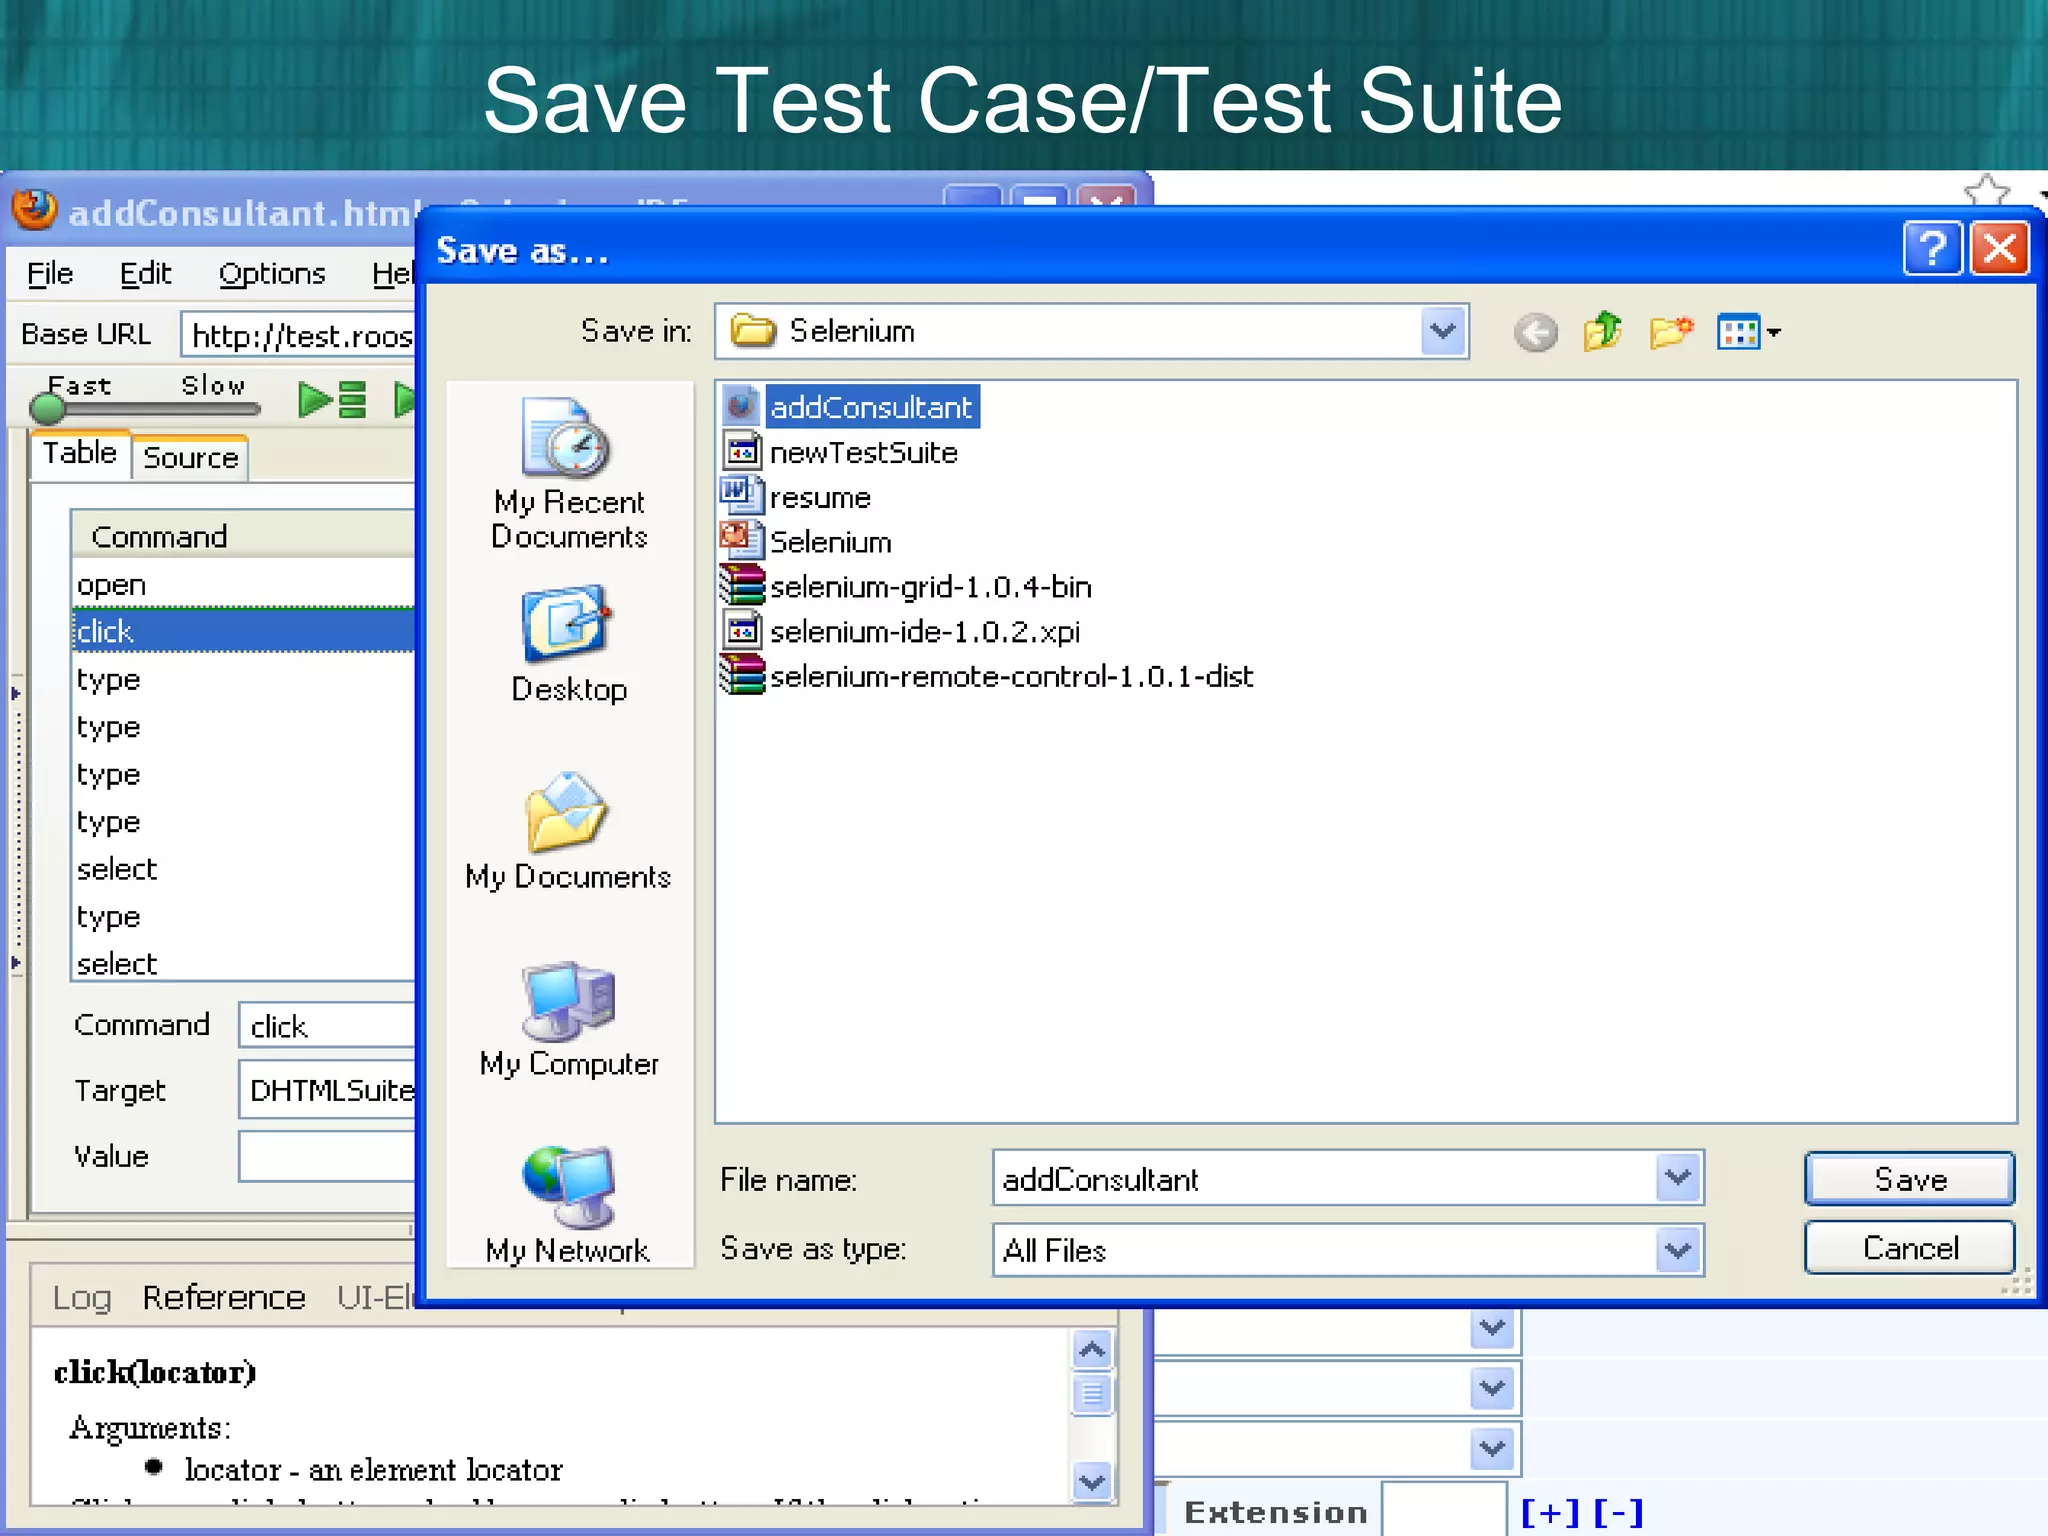Open the Views menu icon
This screenshot has width=2048, height=1536.
point(1748,331)
